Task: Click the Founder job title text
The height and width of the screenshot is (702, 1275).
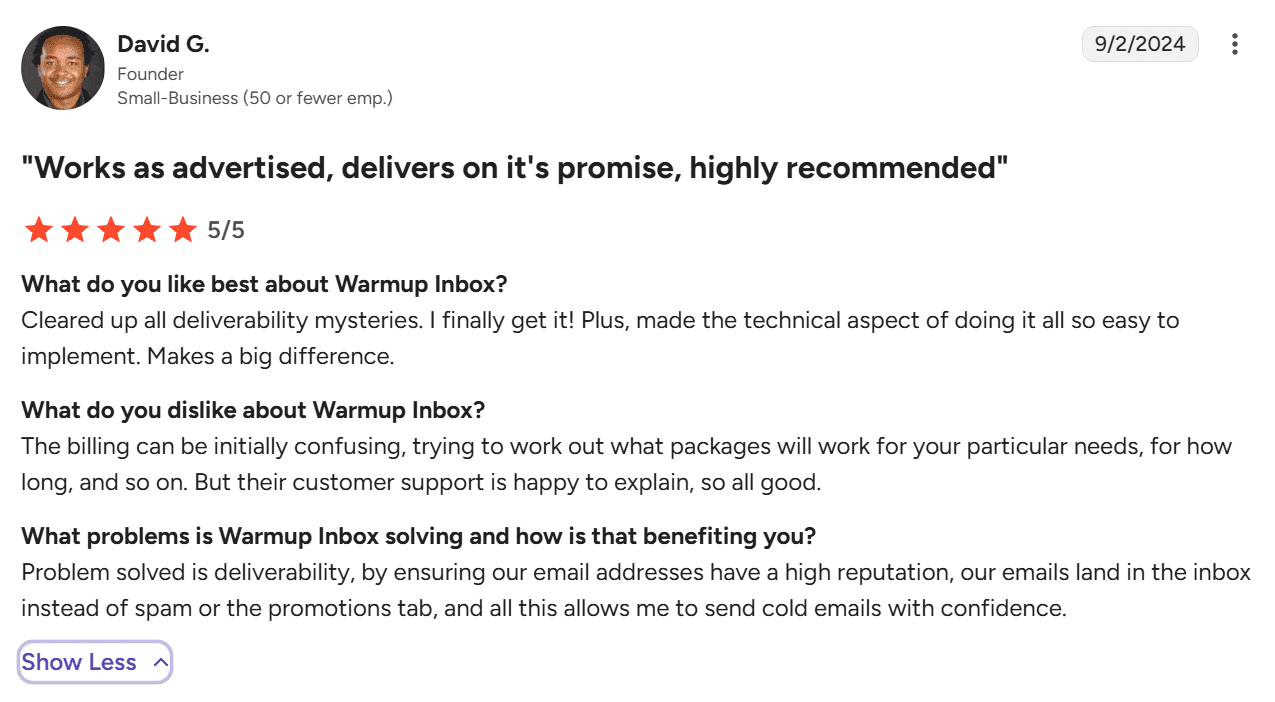Action: [x=150, y=74]
